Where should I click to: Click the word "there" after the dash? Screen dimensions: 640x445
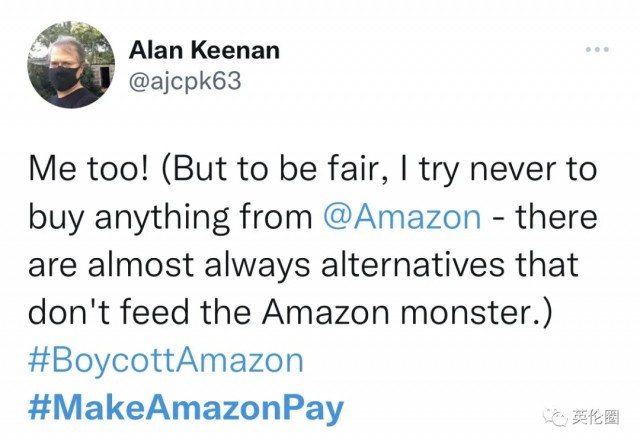(x=556, y=217)
